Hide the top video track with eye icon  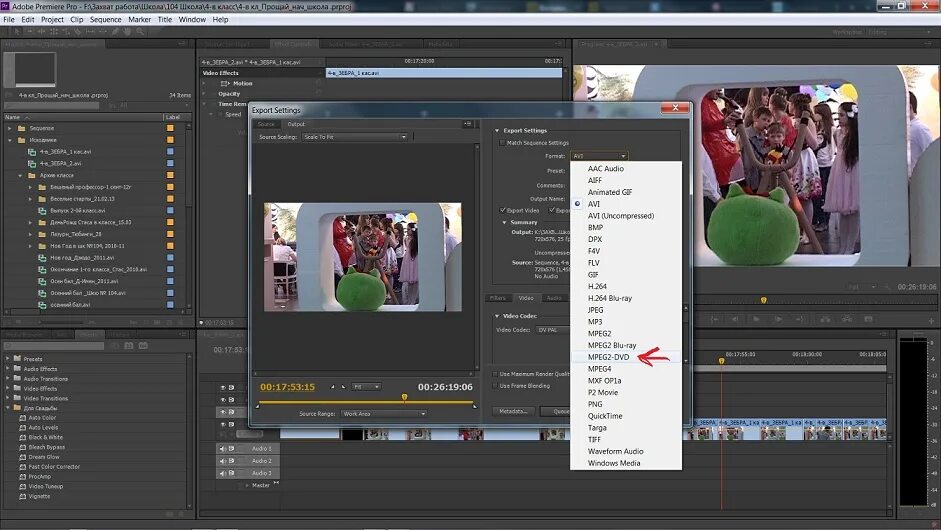[223, 388]
